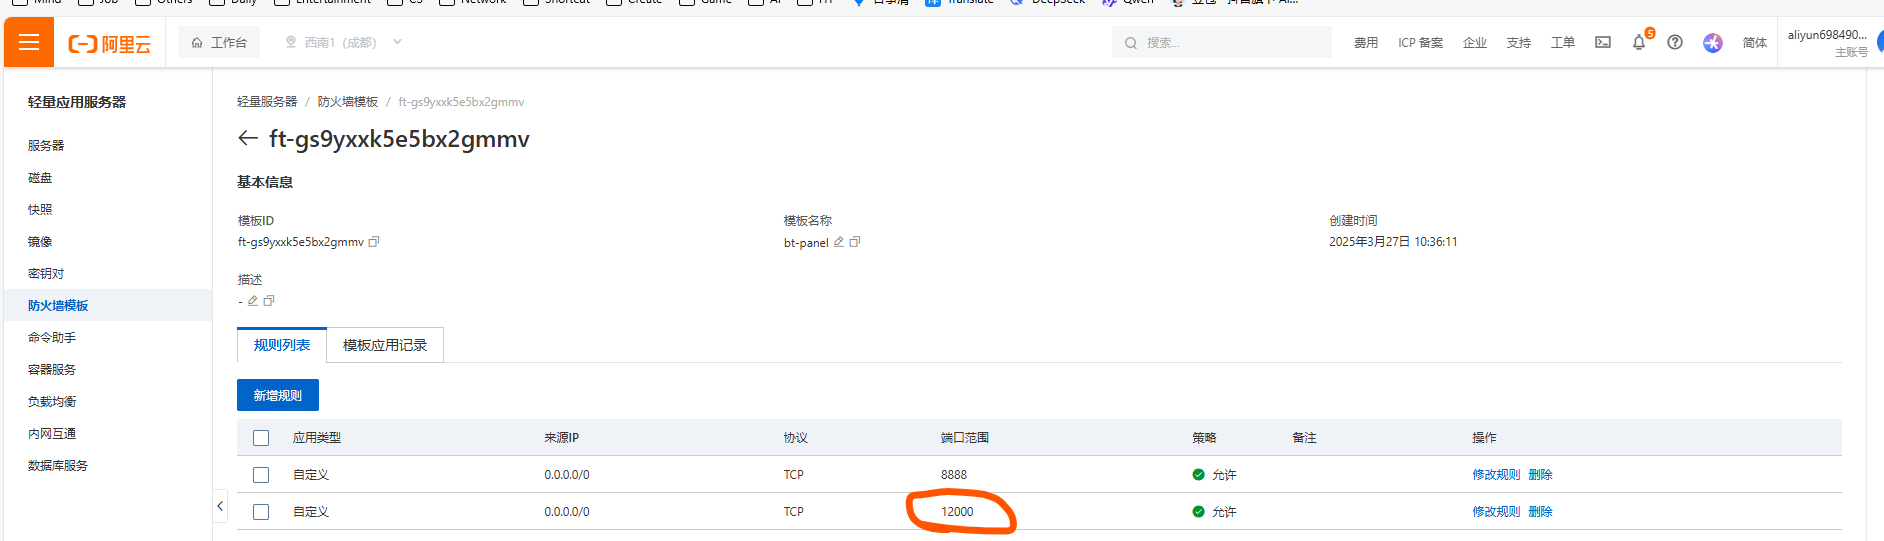Click the port value 8888
The width and height of the screenshot is (1884, 541).
click(954, 475)
